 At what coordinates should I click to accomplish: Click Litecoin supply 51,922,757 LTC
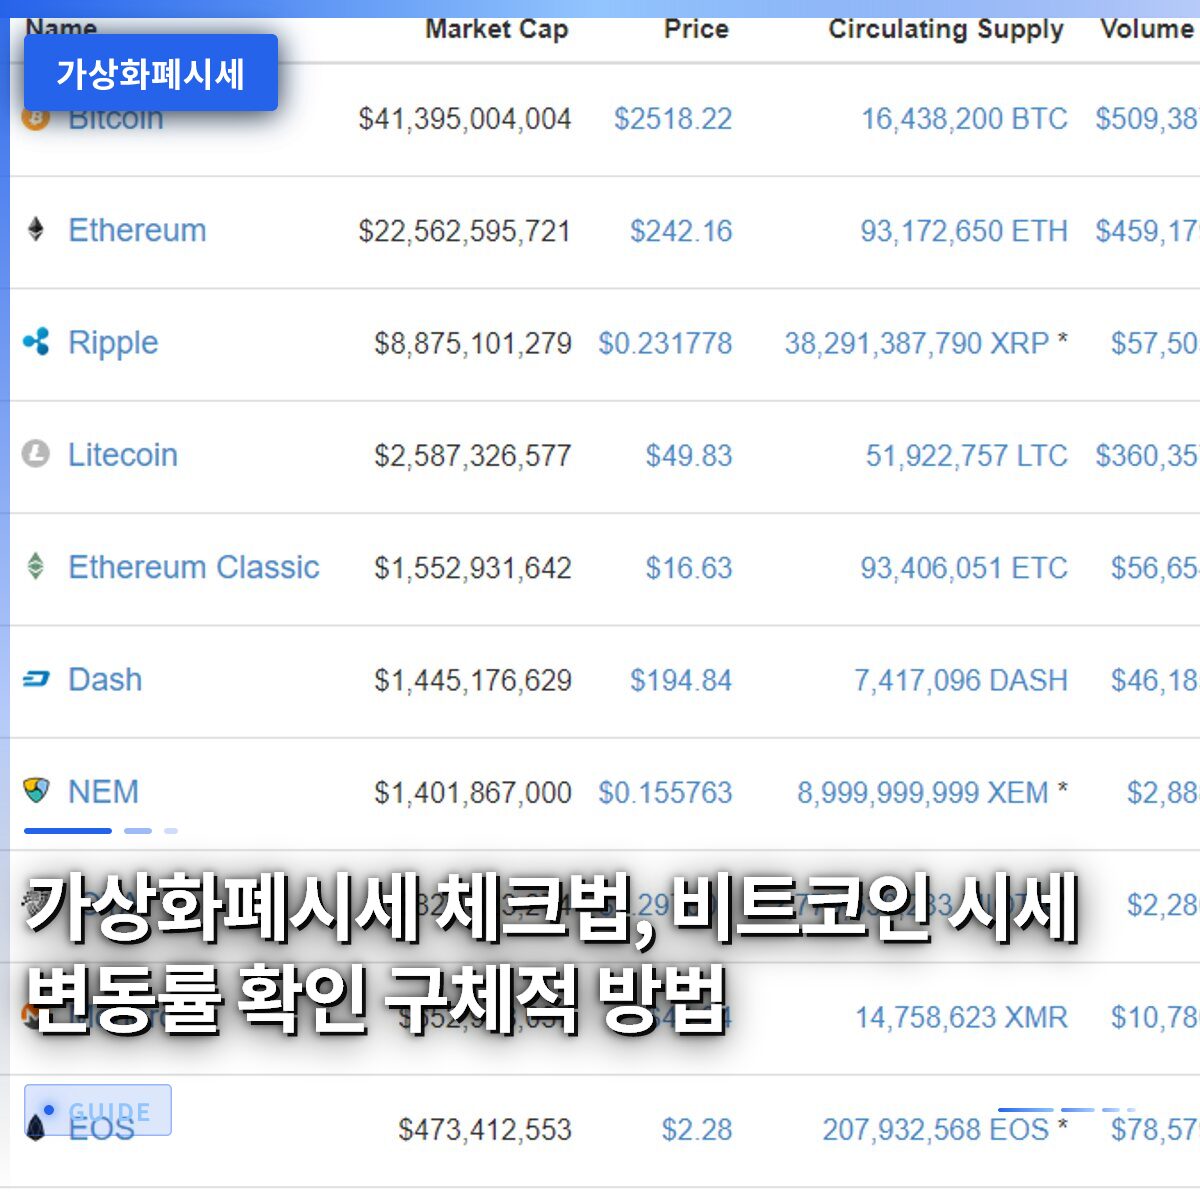coord(967,456)
